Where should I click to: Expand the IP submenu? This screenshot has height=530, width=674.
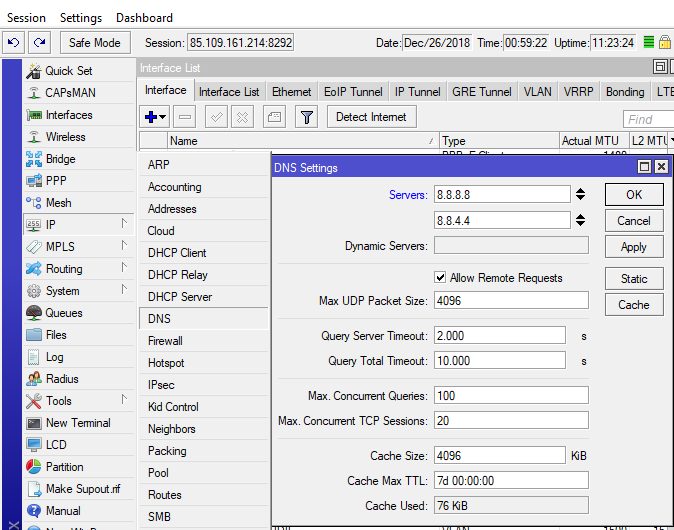coord(124,223)
